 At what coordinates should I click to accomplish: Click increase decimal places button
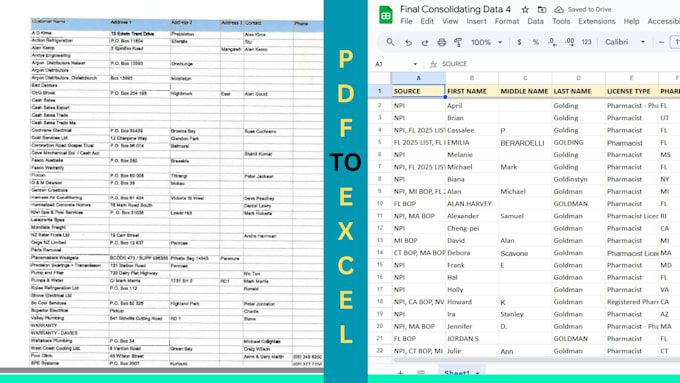click(569, 42)
